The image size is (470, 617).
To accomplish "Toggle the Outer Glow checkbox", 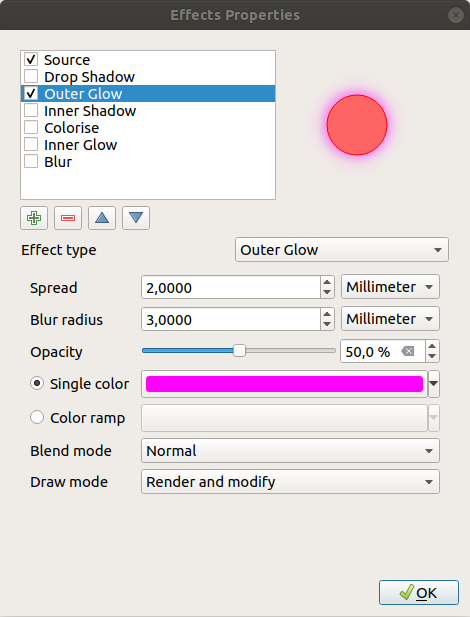I will [x=31, y=93].
